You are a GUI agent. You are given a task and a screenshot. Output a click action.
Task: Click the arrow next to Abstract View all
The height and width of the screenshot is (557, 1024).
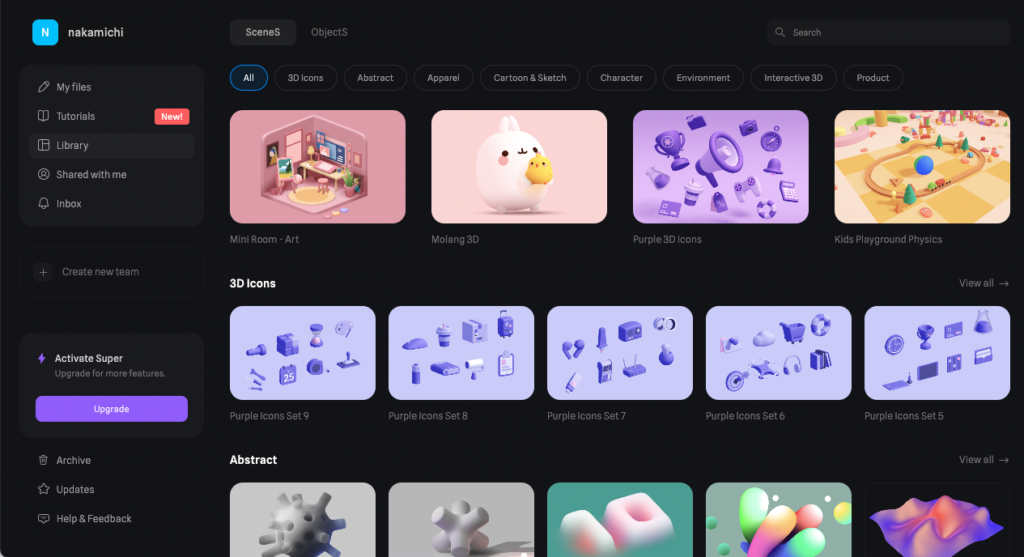click(x=1004, y=460)
